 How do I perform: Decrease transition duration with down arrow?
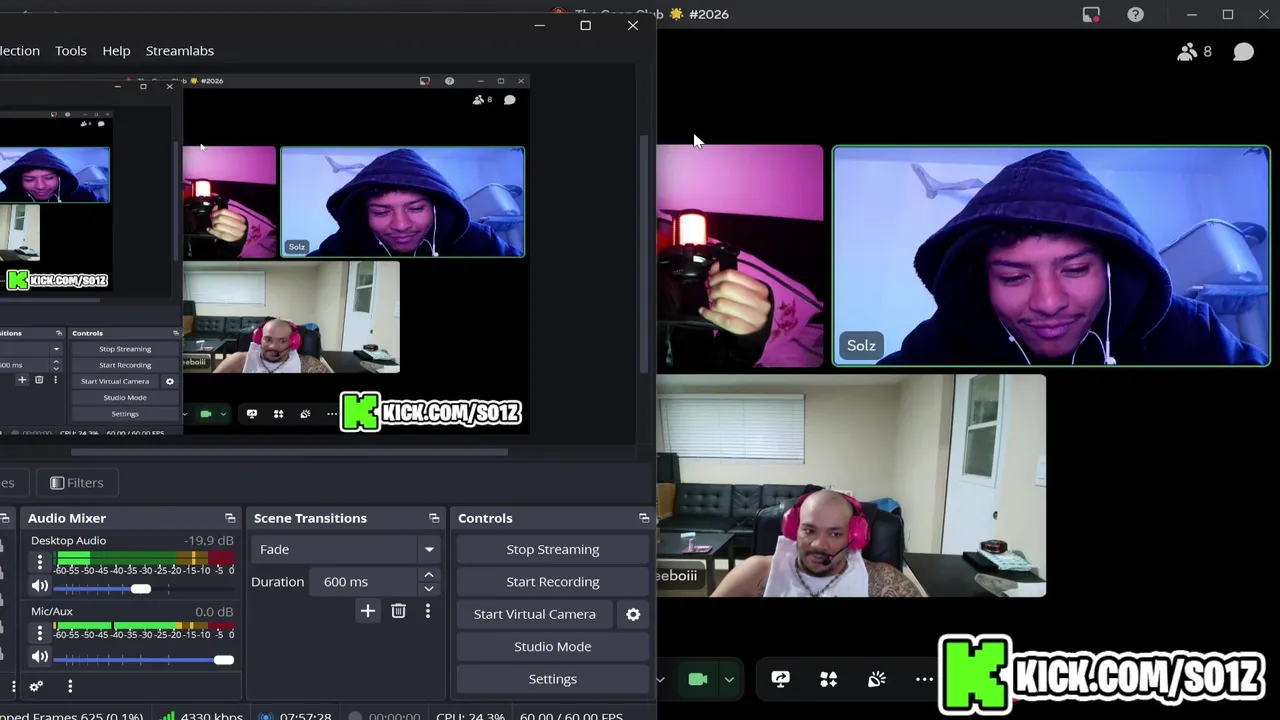click(429, 588)
